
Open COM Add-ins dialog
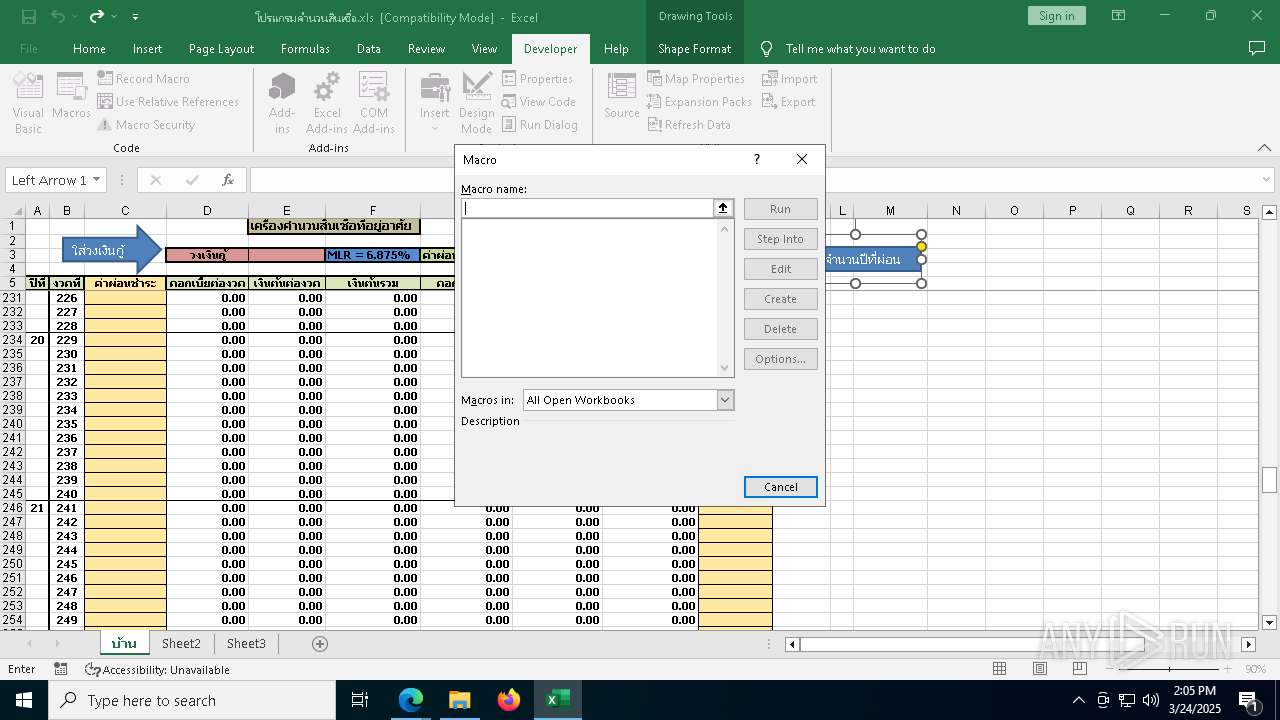(374, 102)
